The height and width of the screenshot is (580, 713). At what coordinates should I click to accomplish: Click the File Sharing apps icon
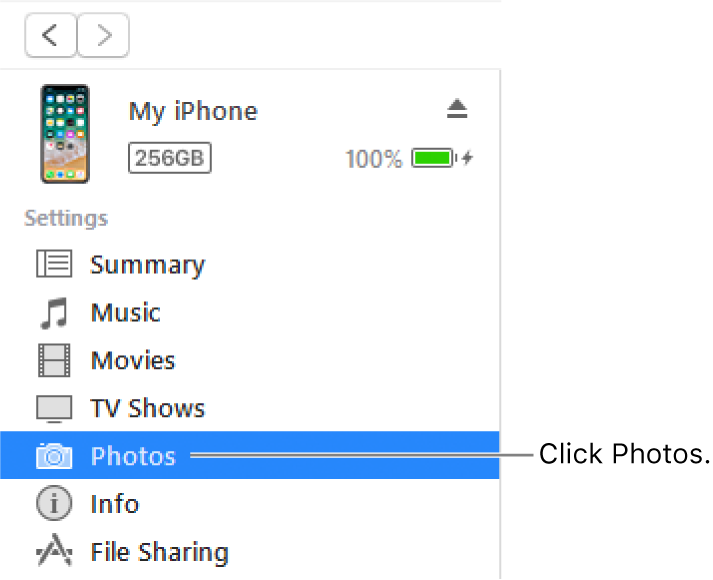pyautogui.click(x=54, y=552)
